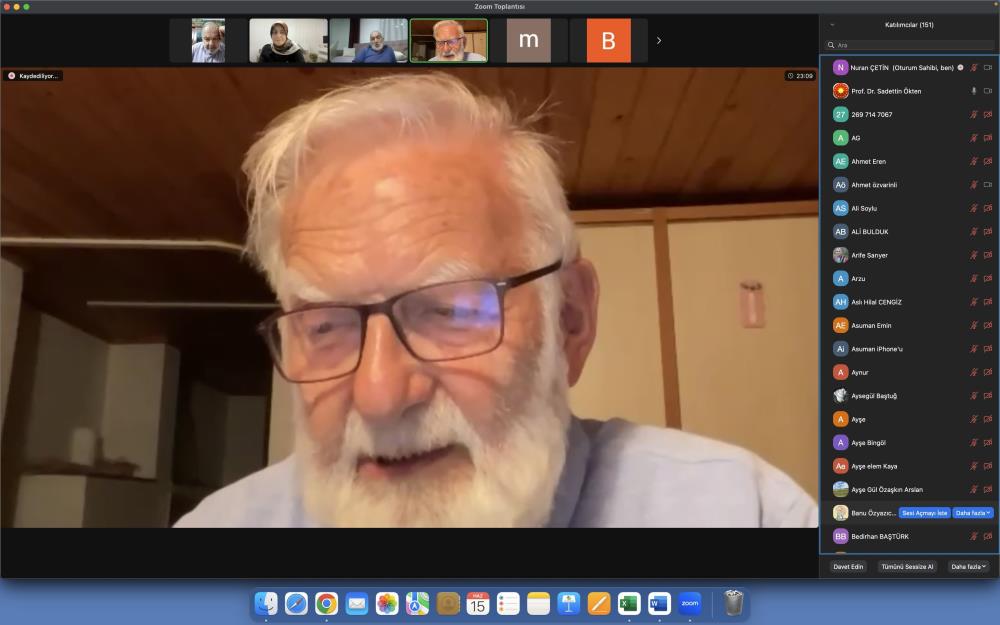The image size is (1000, 625).
Task: Open the bottom Daha fazla menu
Action: click(x=968, y=566)
